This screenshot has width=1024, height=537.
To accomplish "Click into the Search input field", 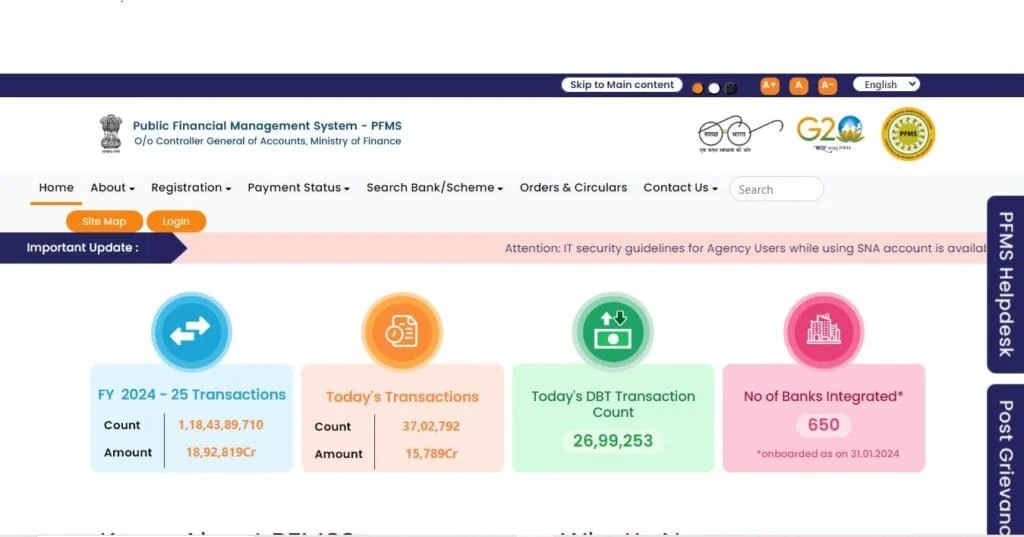I will [x=776, y=189].
